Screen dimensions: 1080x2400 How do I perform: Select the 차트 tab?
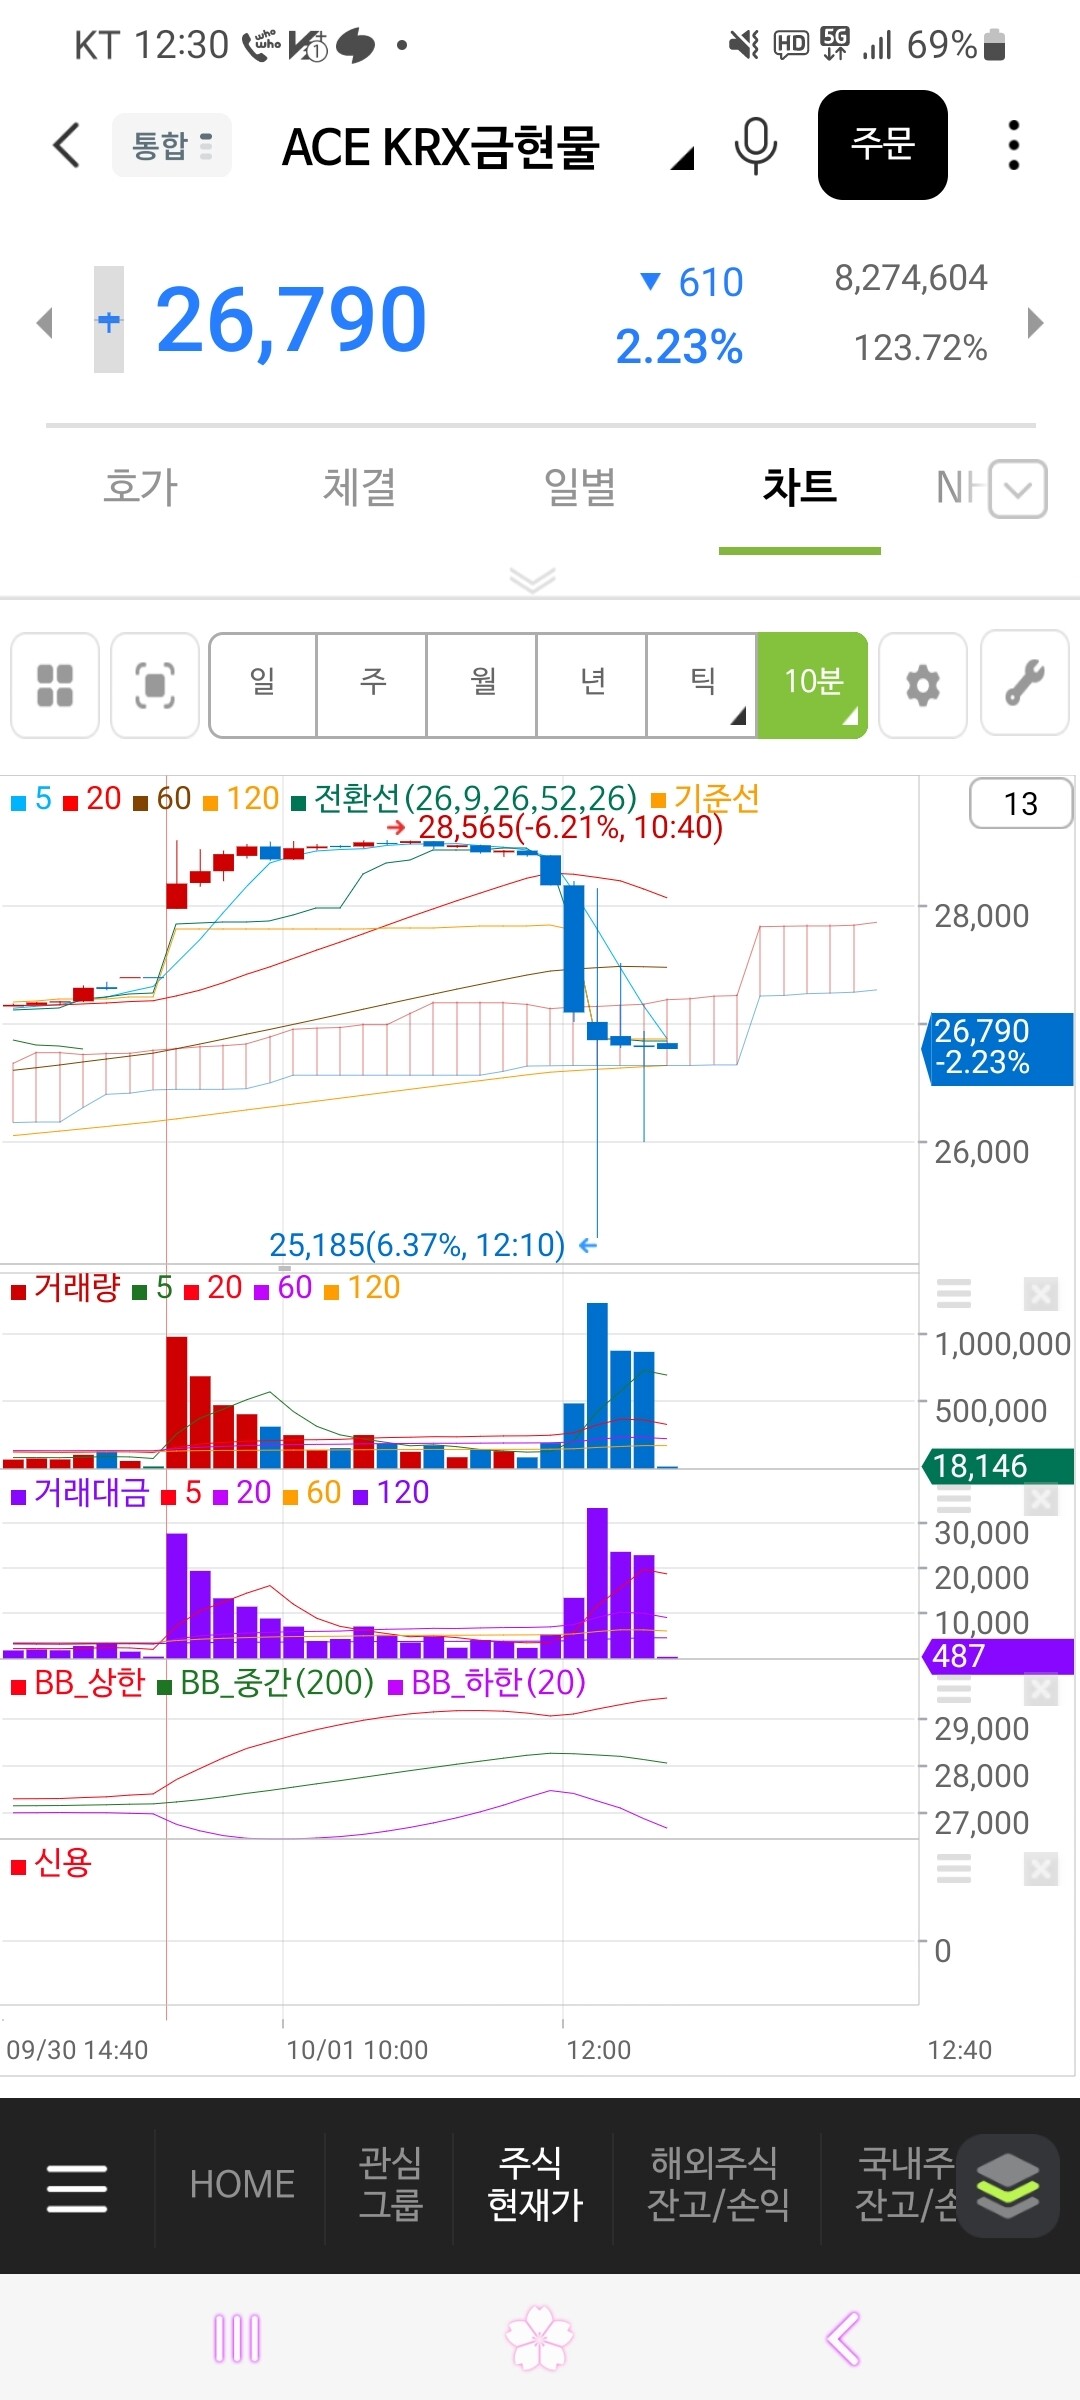(800, 487)
